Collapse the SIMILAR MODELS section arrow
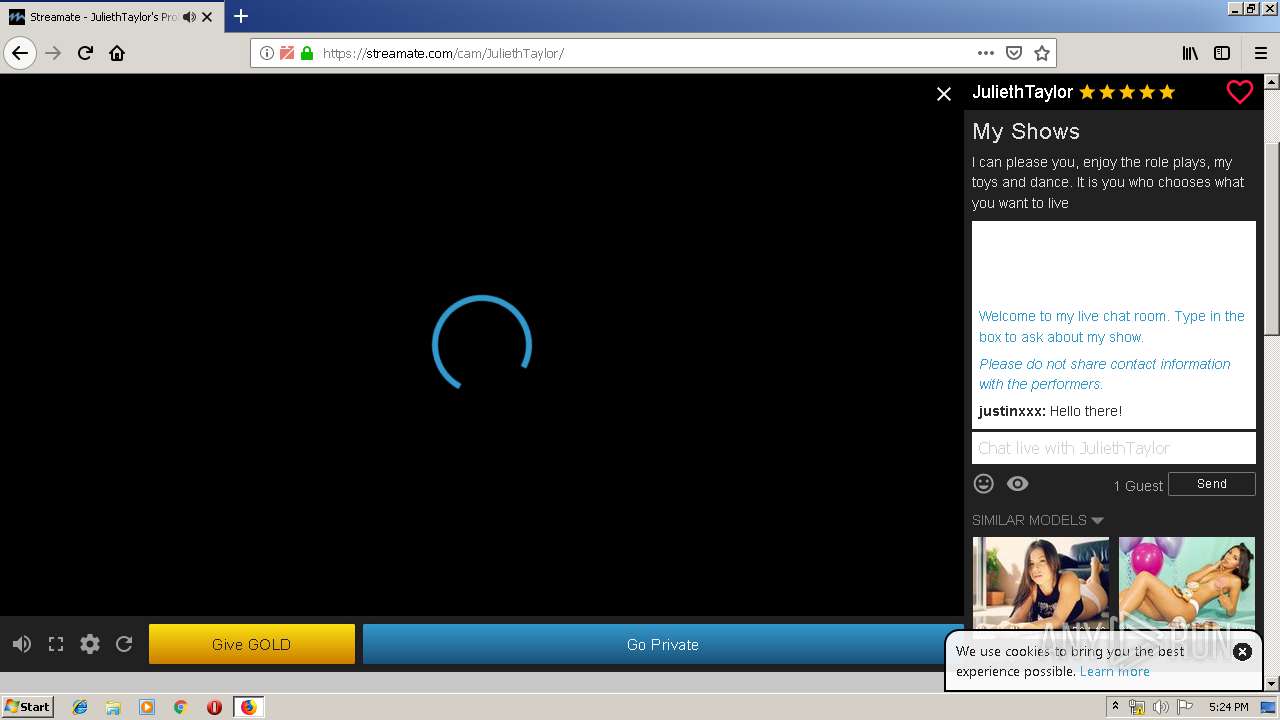Screen dimensions: 1280x720 (1097, 520)
